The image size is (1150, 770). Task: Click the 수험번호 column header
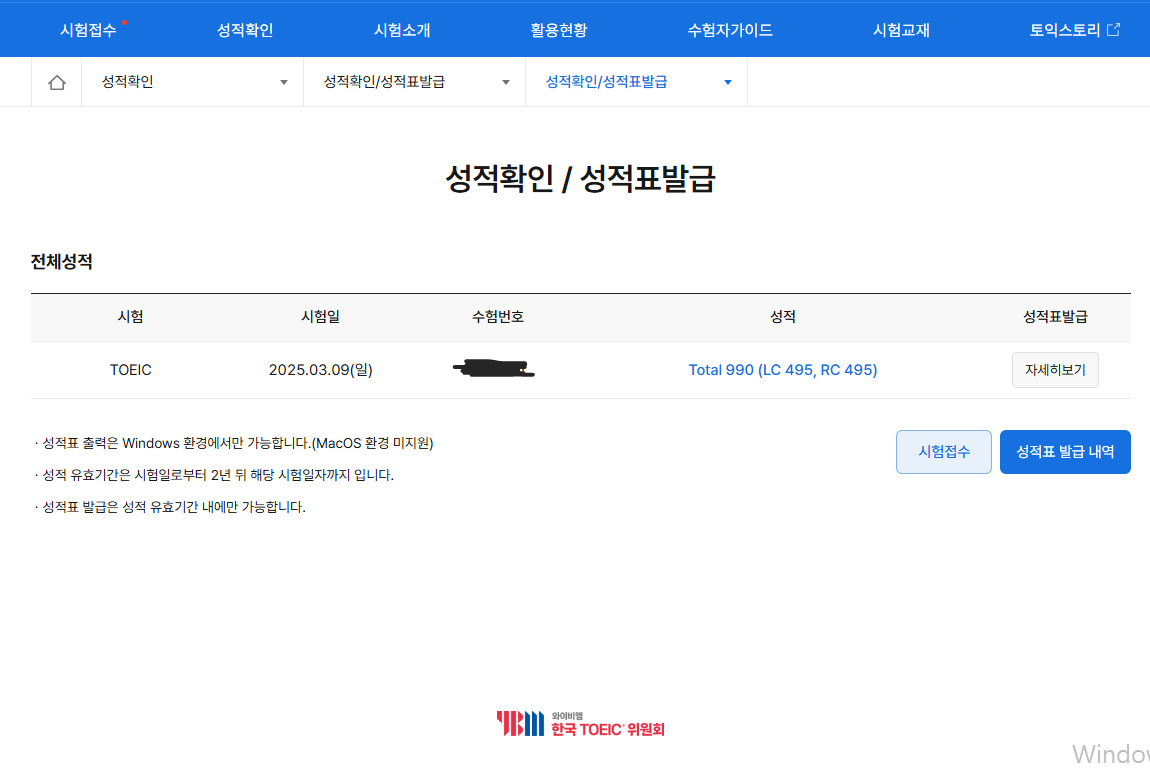tap(497, 317)
